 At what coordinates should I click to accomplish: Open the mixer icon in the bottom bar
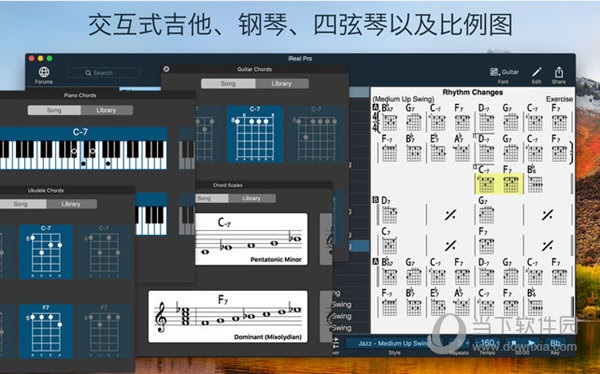point(336,343)
